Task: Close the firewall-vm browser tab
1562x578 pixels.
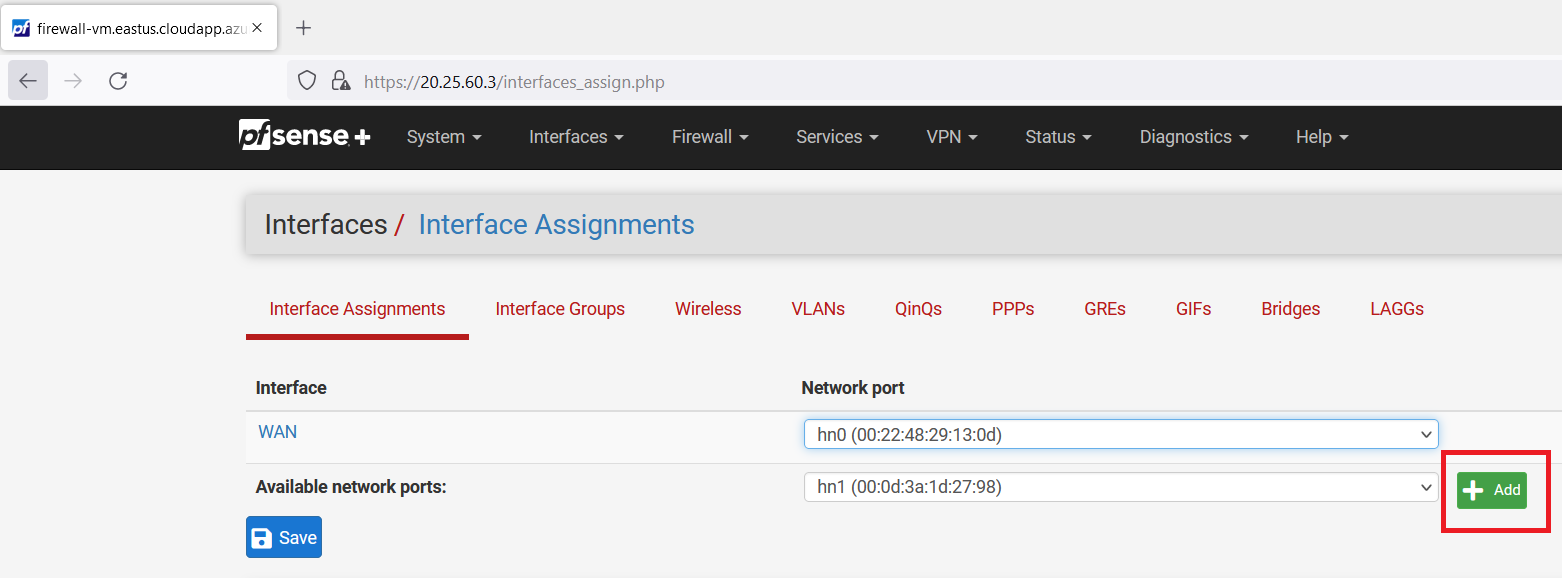Action: (257, 28)
